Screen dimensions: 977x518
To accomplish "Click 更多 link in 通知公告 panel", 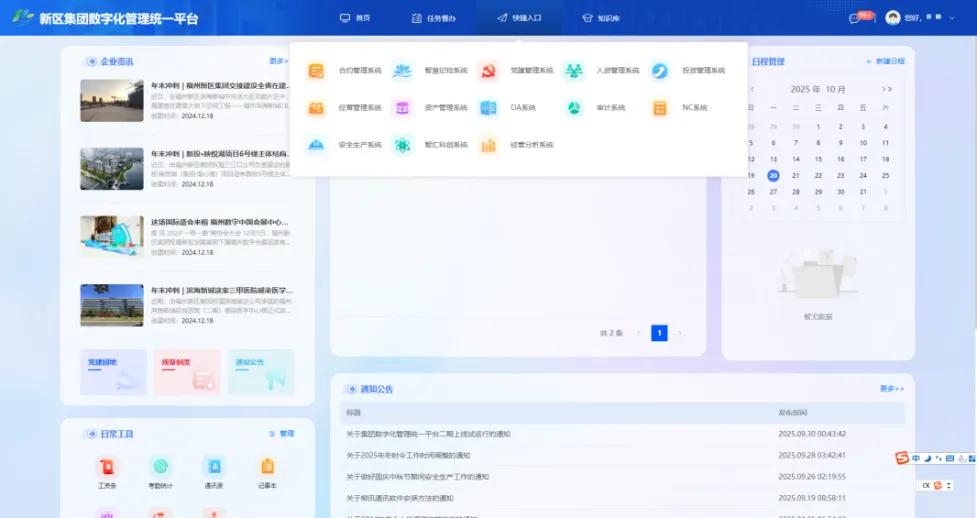I will click(x=891, y=388).
